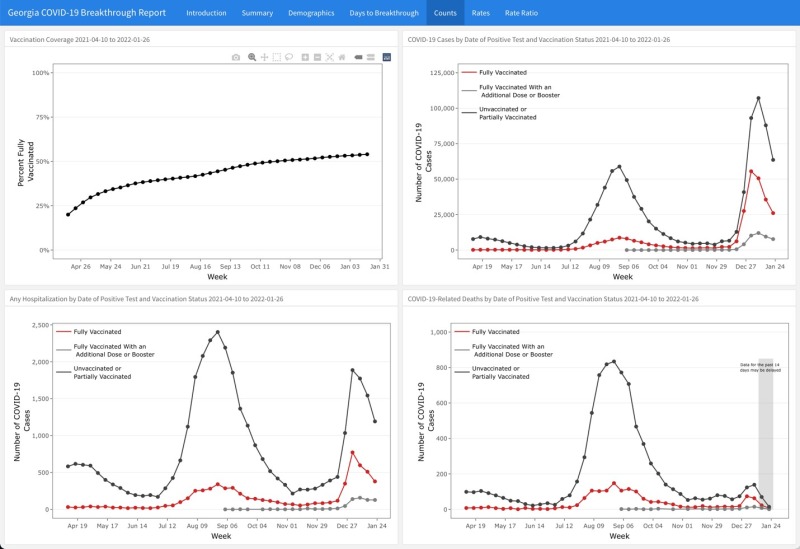Click the Georgia COVID-19 Breakthrough Report title
The height and width of the screenshot is (549, 800).
(x=87, y=13)
